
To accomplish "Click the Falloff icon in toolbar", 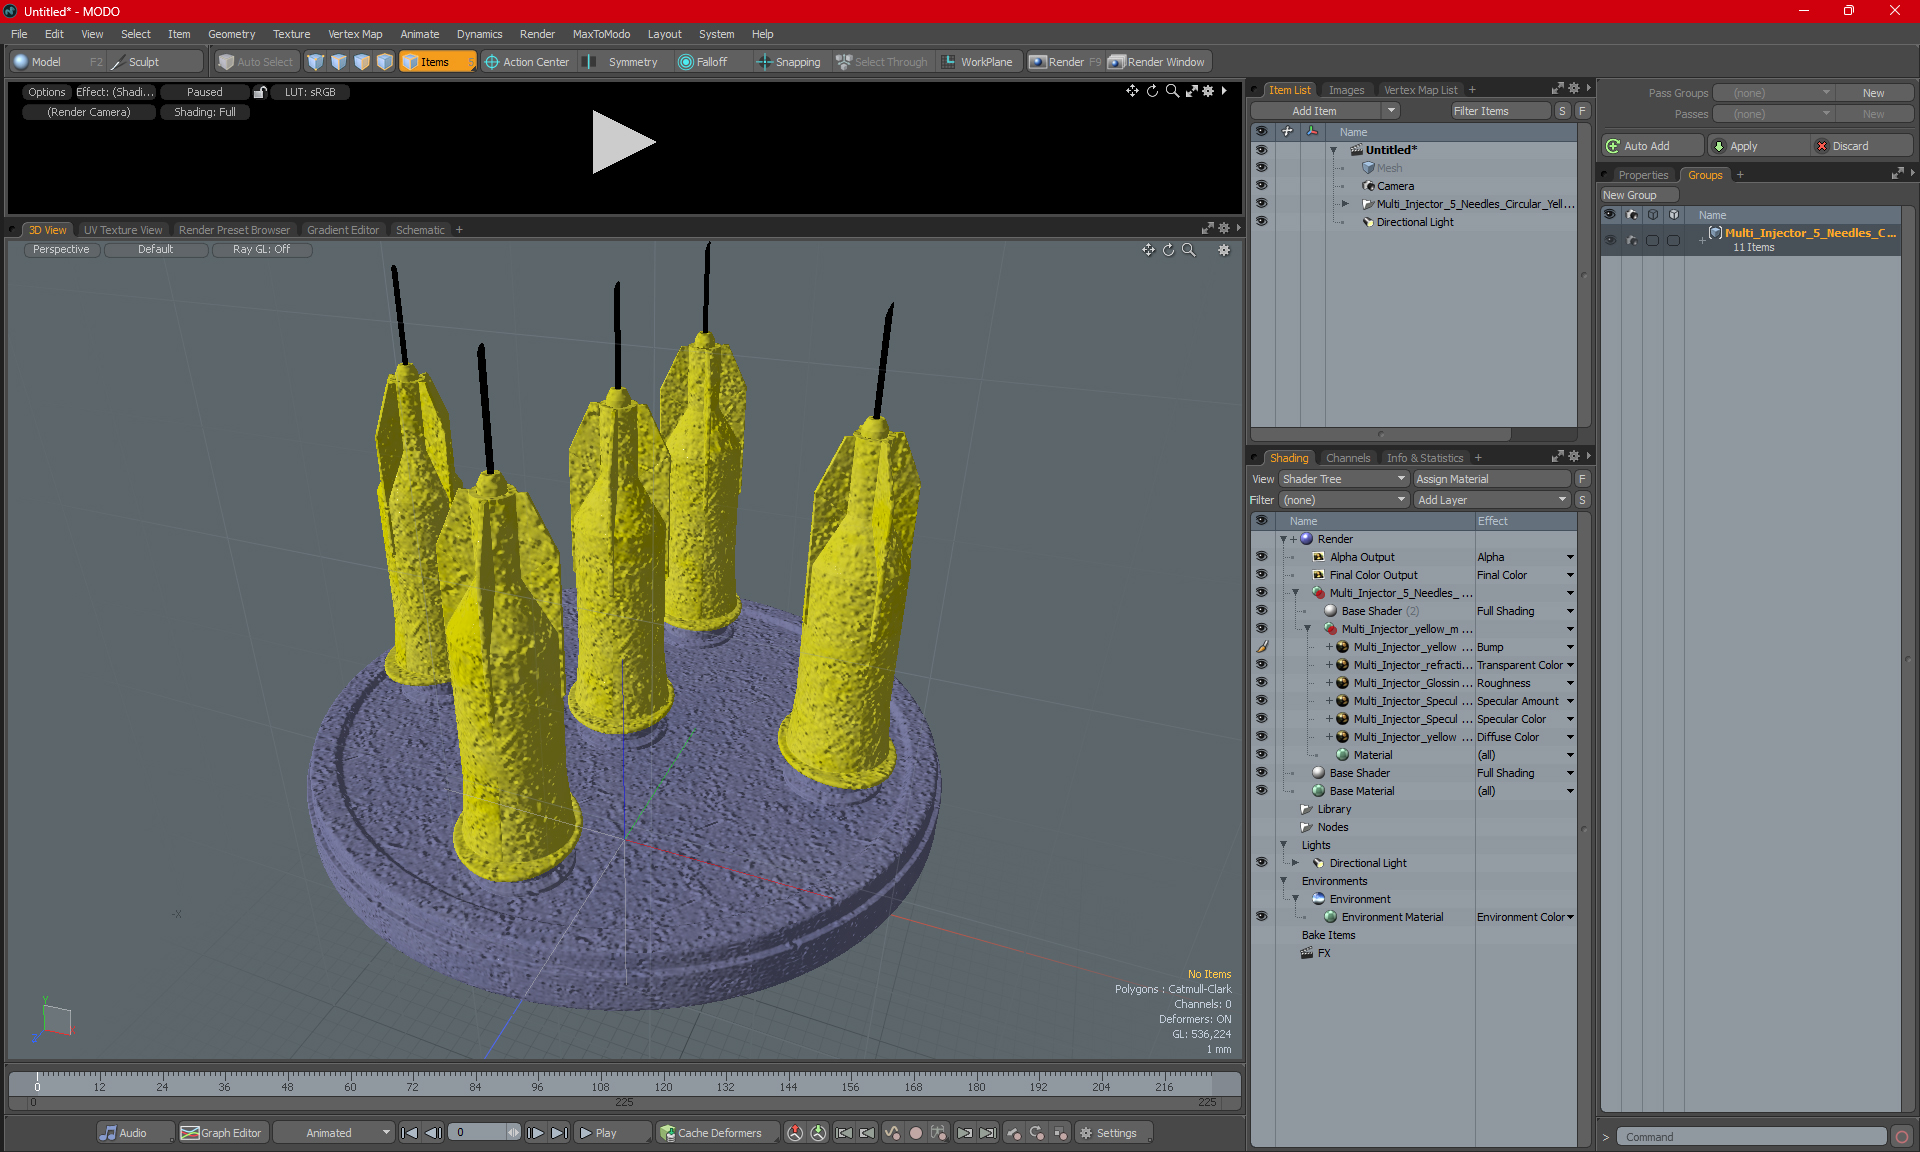I will (x=686, y=62).
